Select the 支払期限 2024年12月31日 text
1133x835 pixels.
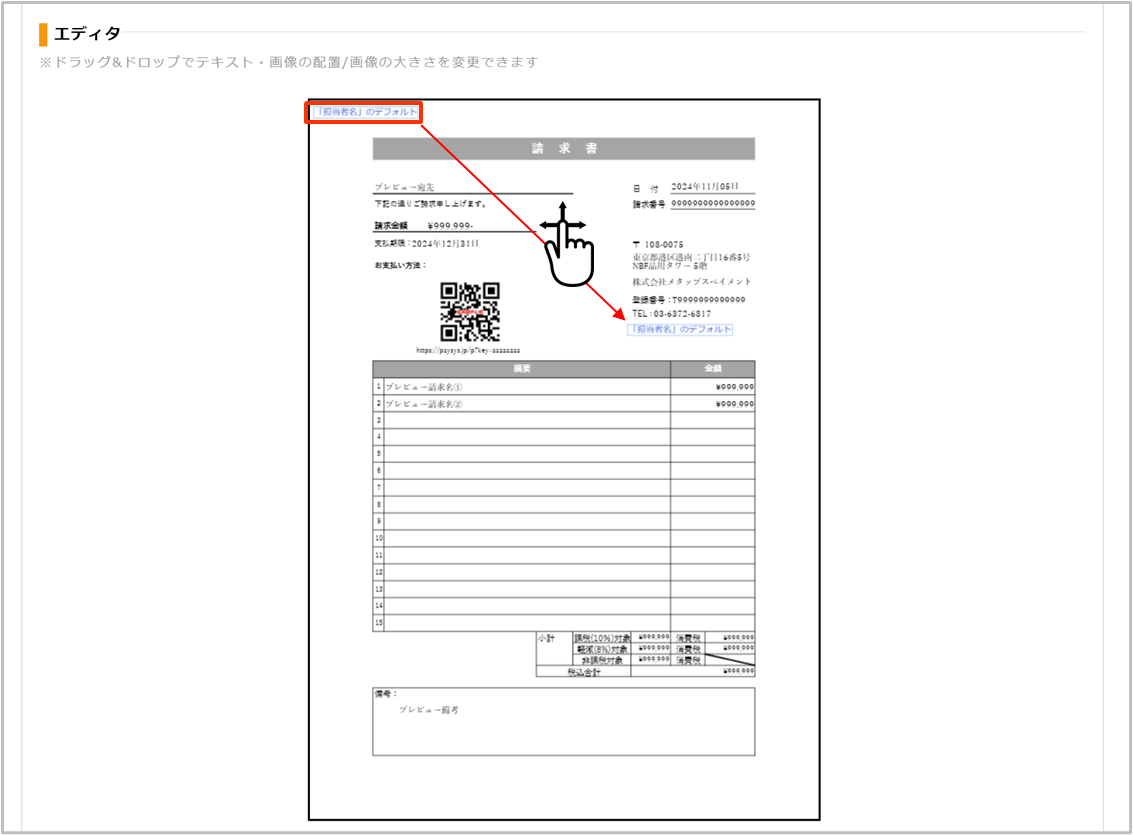tap(426, 243)
